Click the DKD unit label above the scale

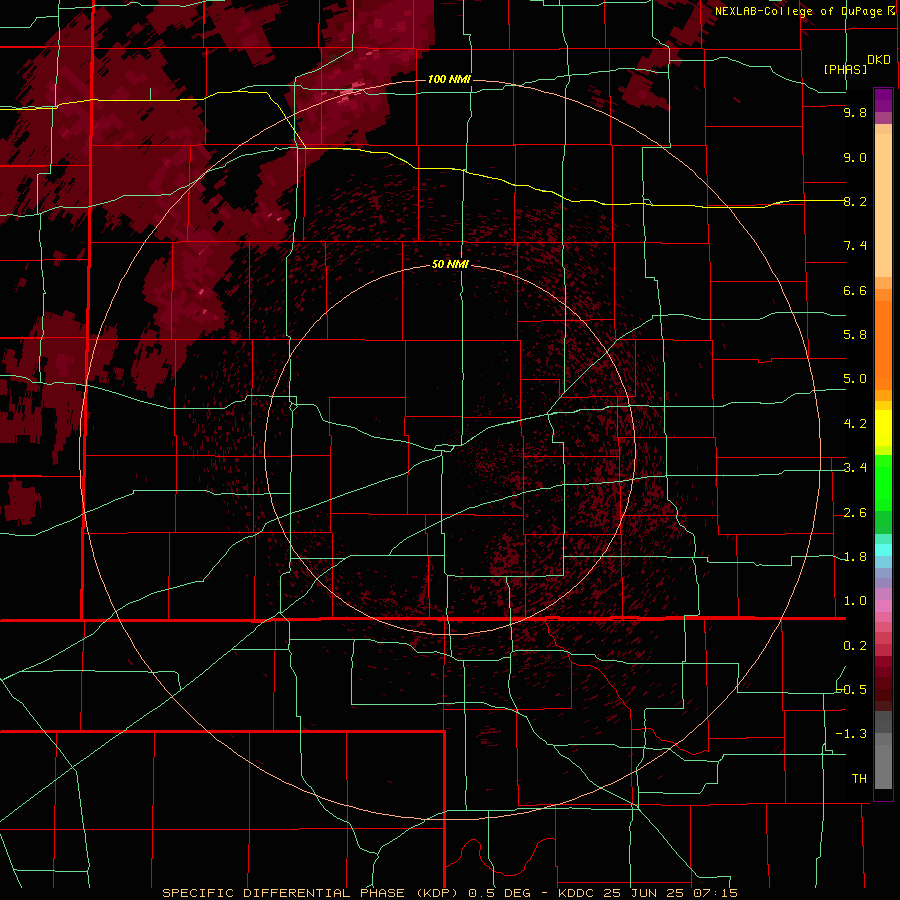[879, 60]
